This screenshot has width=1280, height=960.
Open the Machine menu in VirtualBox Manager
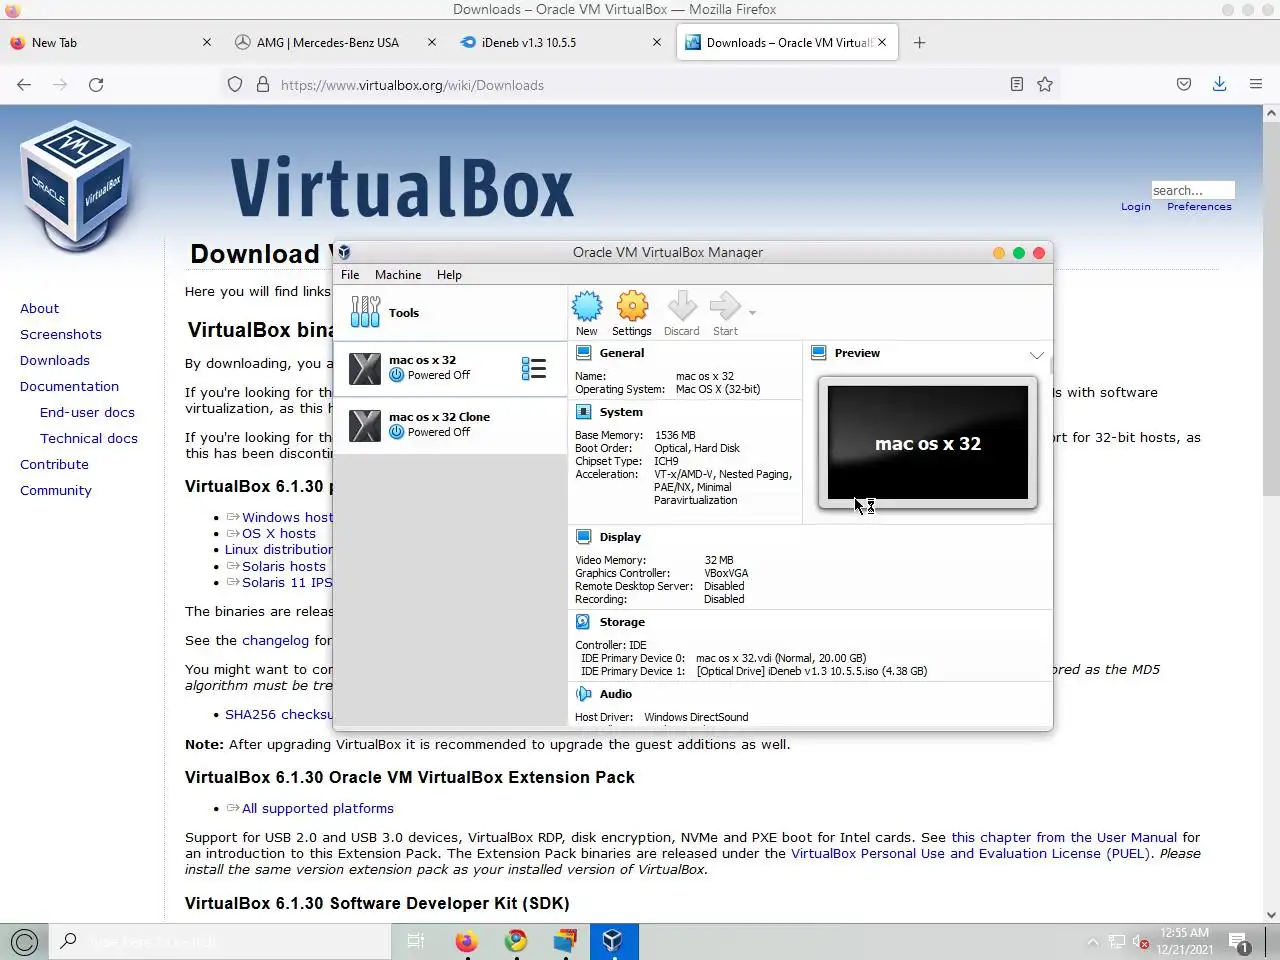coord(398,275)
